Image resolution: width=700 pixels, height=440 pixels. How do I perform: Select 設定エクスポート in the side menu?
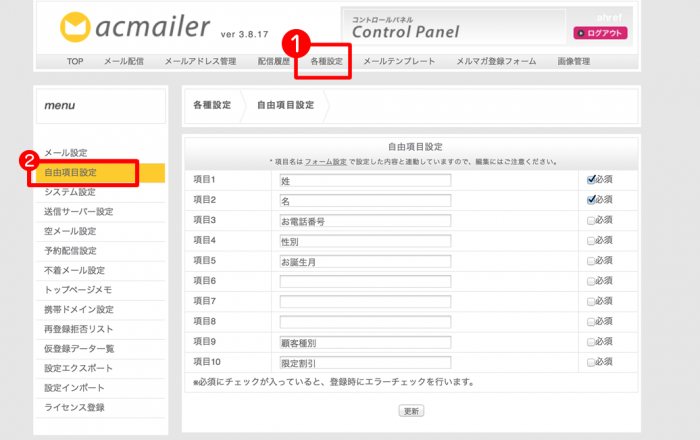79,368
